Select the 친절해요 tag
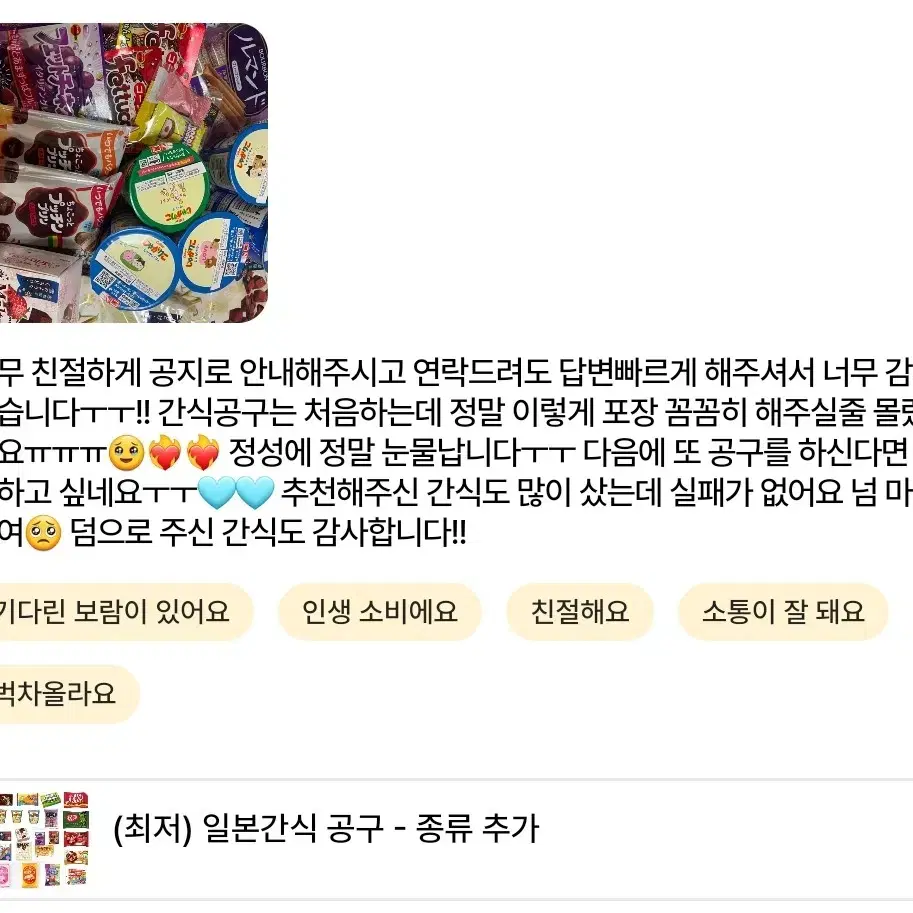This screenshot has width=913, height=913. [580, 611]
